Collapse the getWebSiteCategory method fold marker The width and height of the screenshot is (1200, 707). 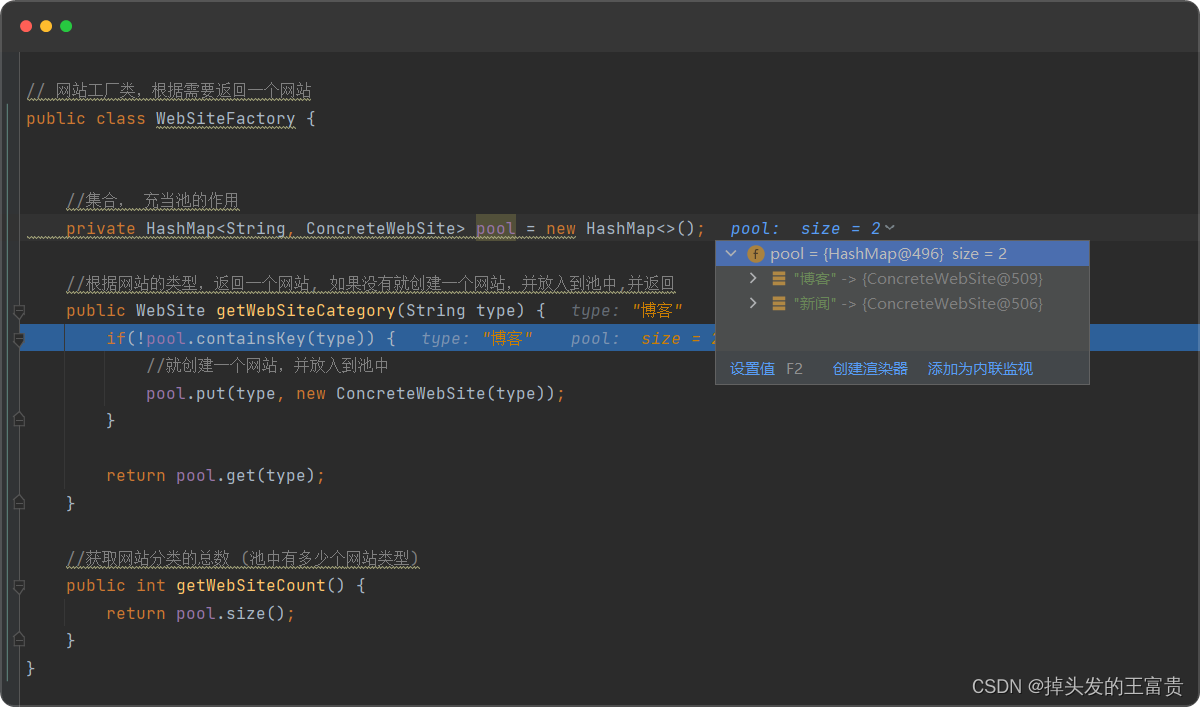(18, 312)
